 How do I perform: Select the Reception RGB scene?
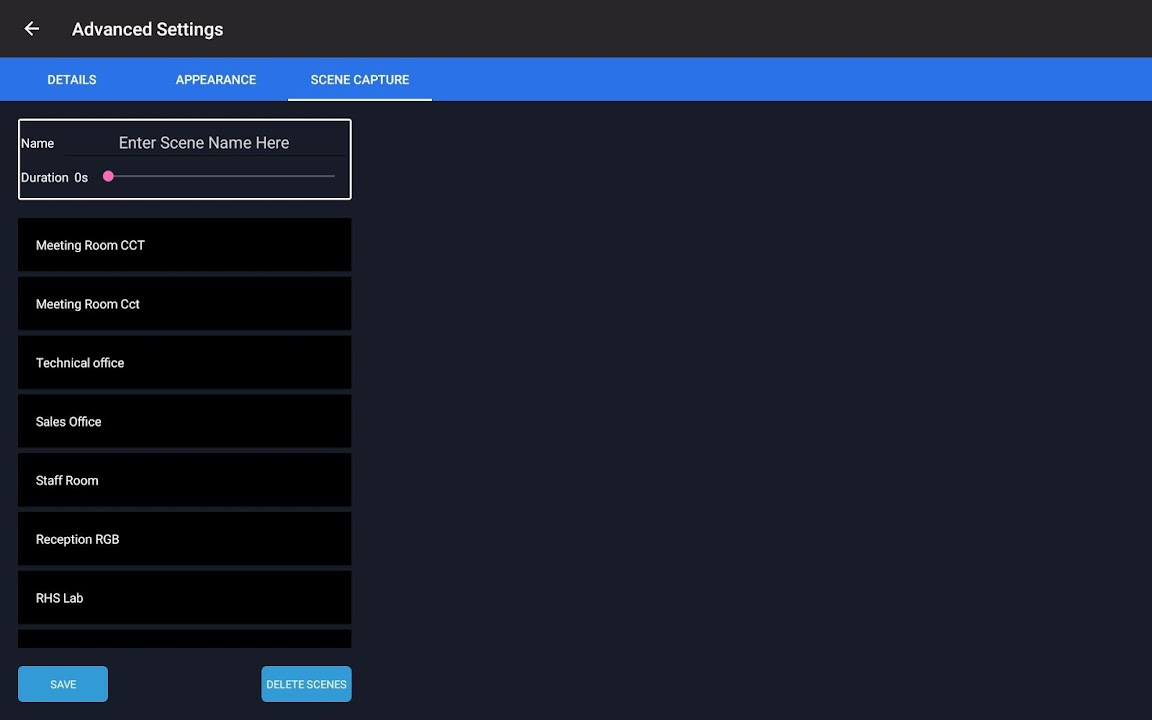pos(184,540)
